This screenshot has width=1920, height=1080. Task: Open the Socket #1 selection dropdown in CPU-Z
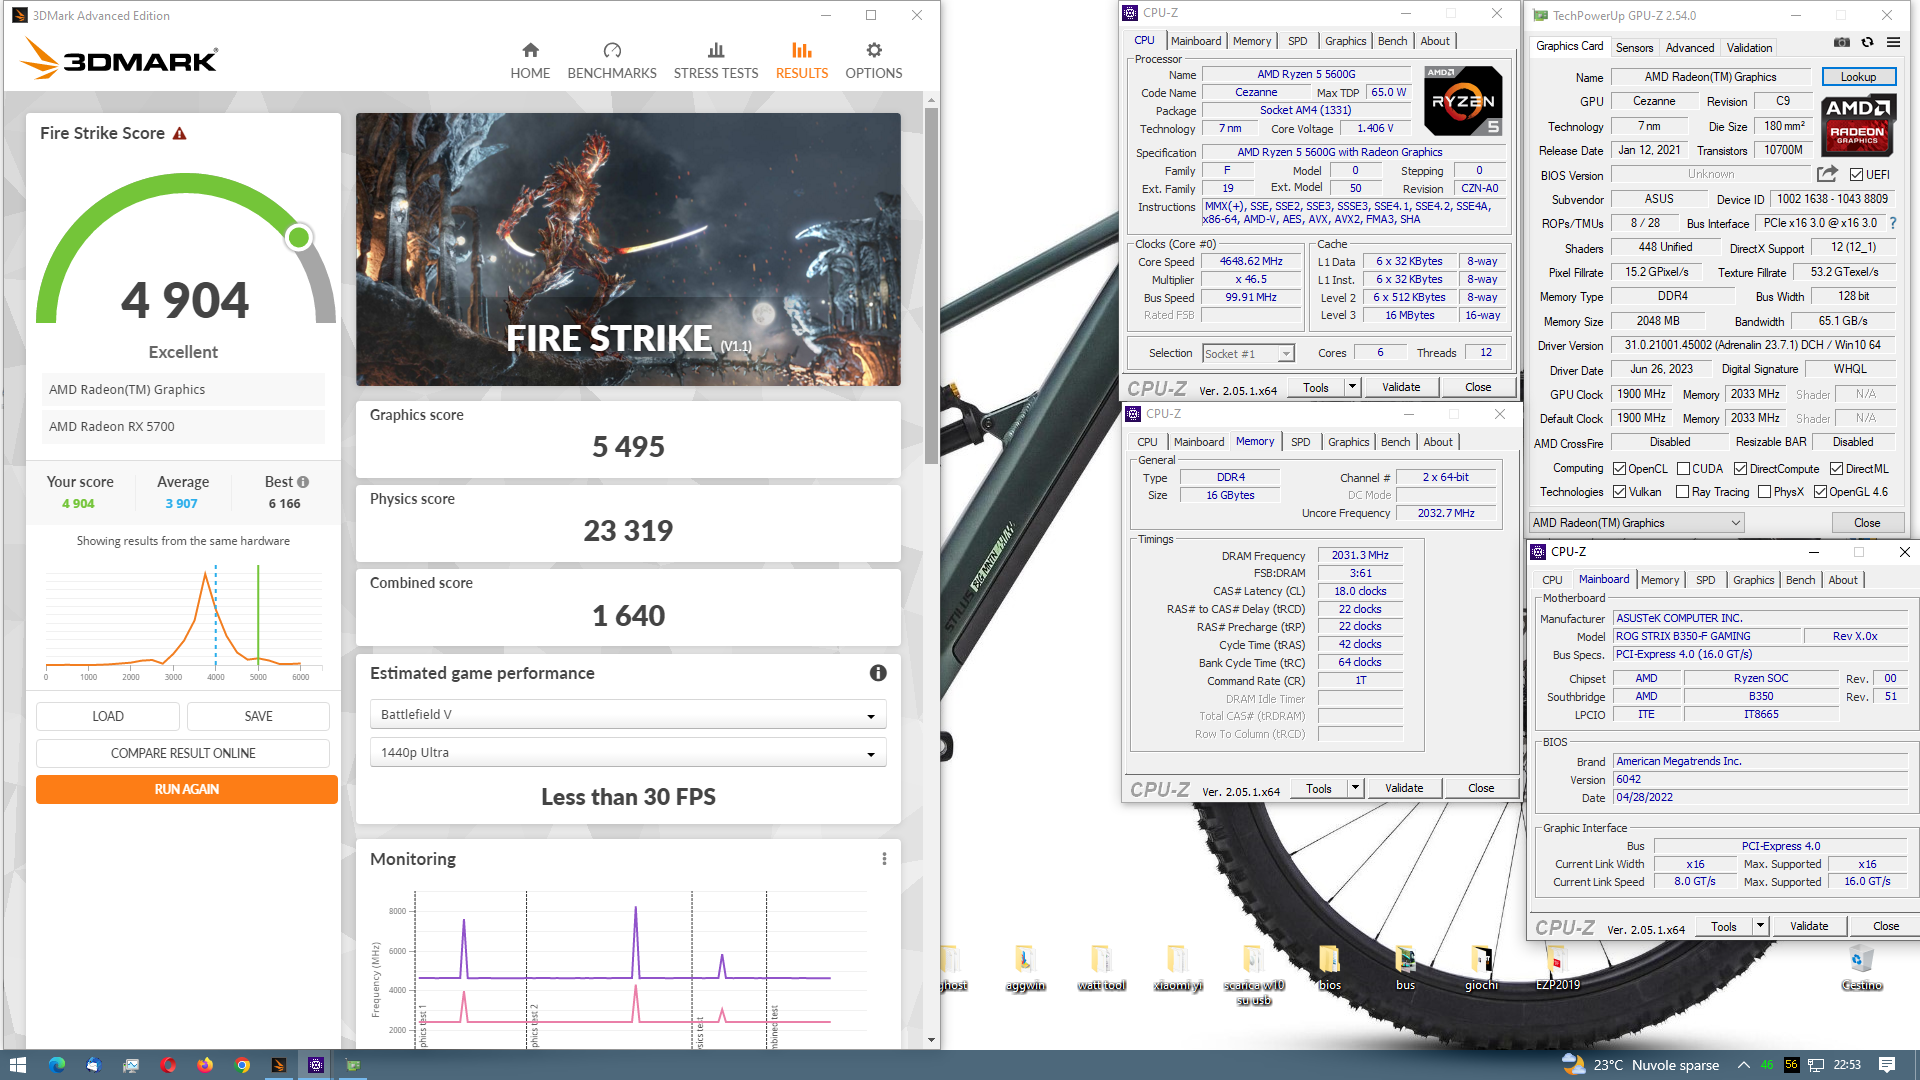click(1248, 353)
